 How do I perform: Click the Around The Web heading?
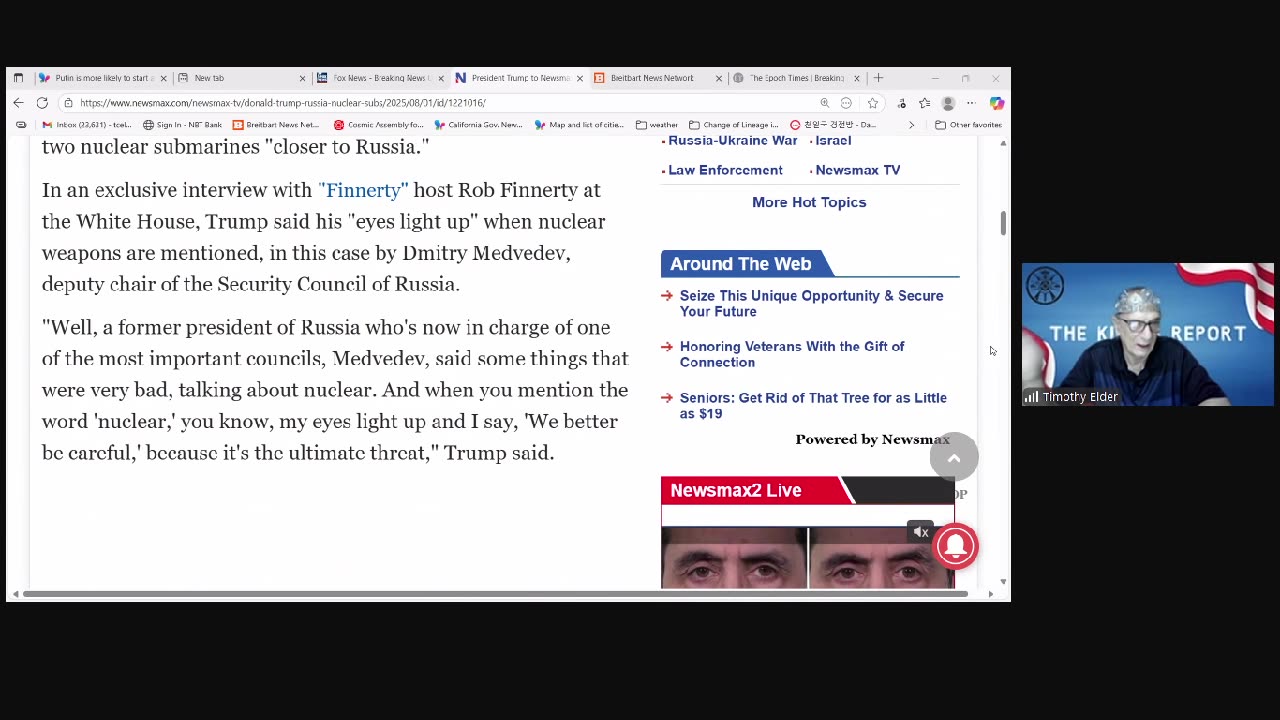(740, 264)
